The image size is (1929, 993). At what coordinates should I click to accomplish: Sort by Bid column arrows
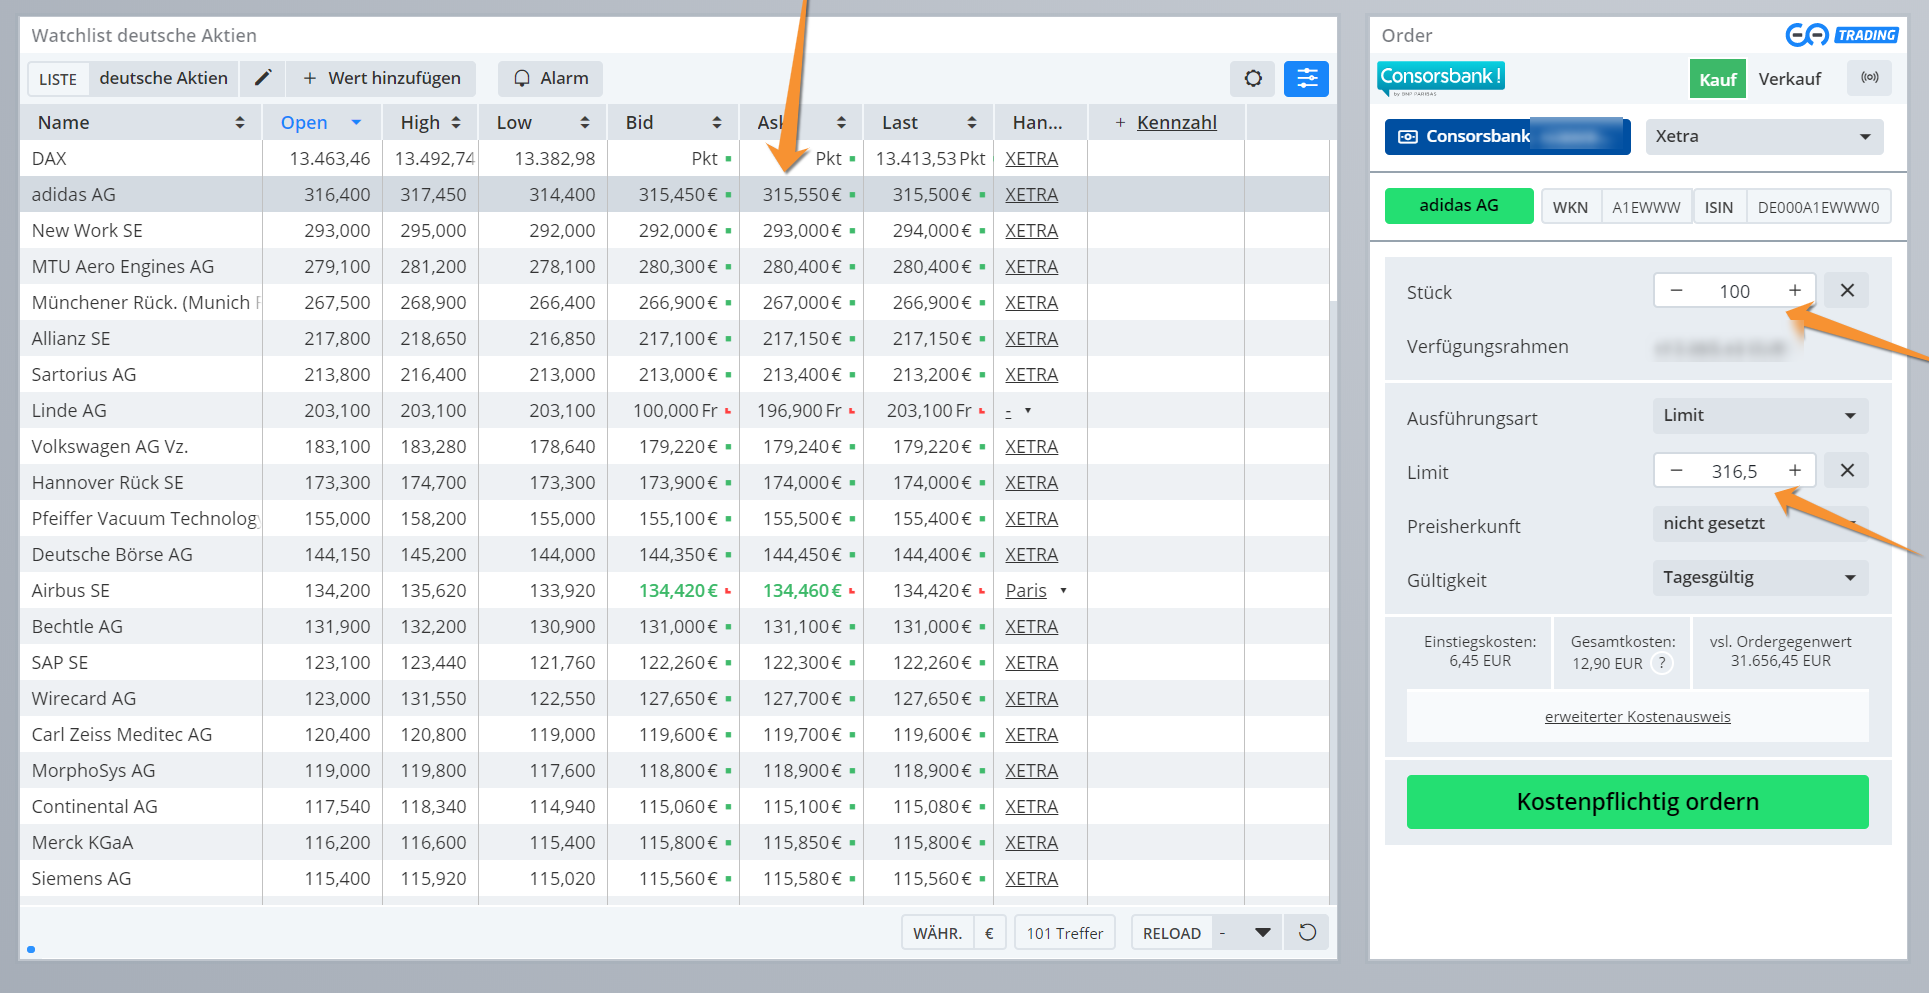point(717,122)
